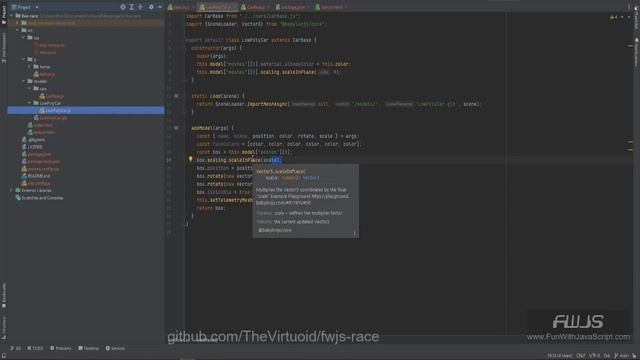Image resolution: width=640 pixels, height=360 pixels.
Task: Click caret position indicator in status bar
Action: pyautogui.click(x=559, y=356)
